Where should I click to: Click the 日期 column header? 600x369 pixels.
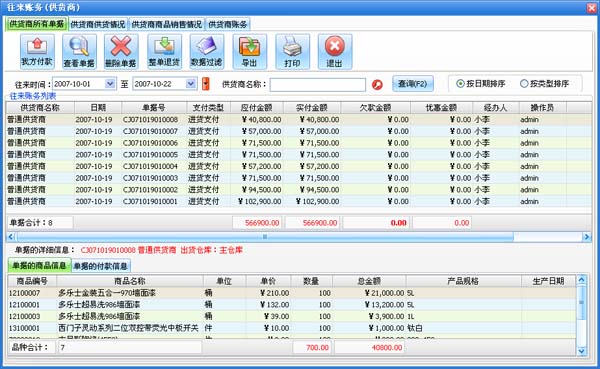pyautogui.click(x=98, y=108)
